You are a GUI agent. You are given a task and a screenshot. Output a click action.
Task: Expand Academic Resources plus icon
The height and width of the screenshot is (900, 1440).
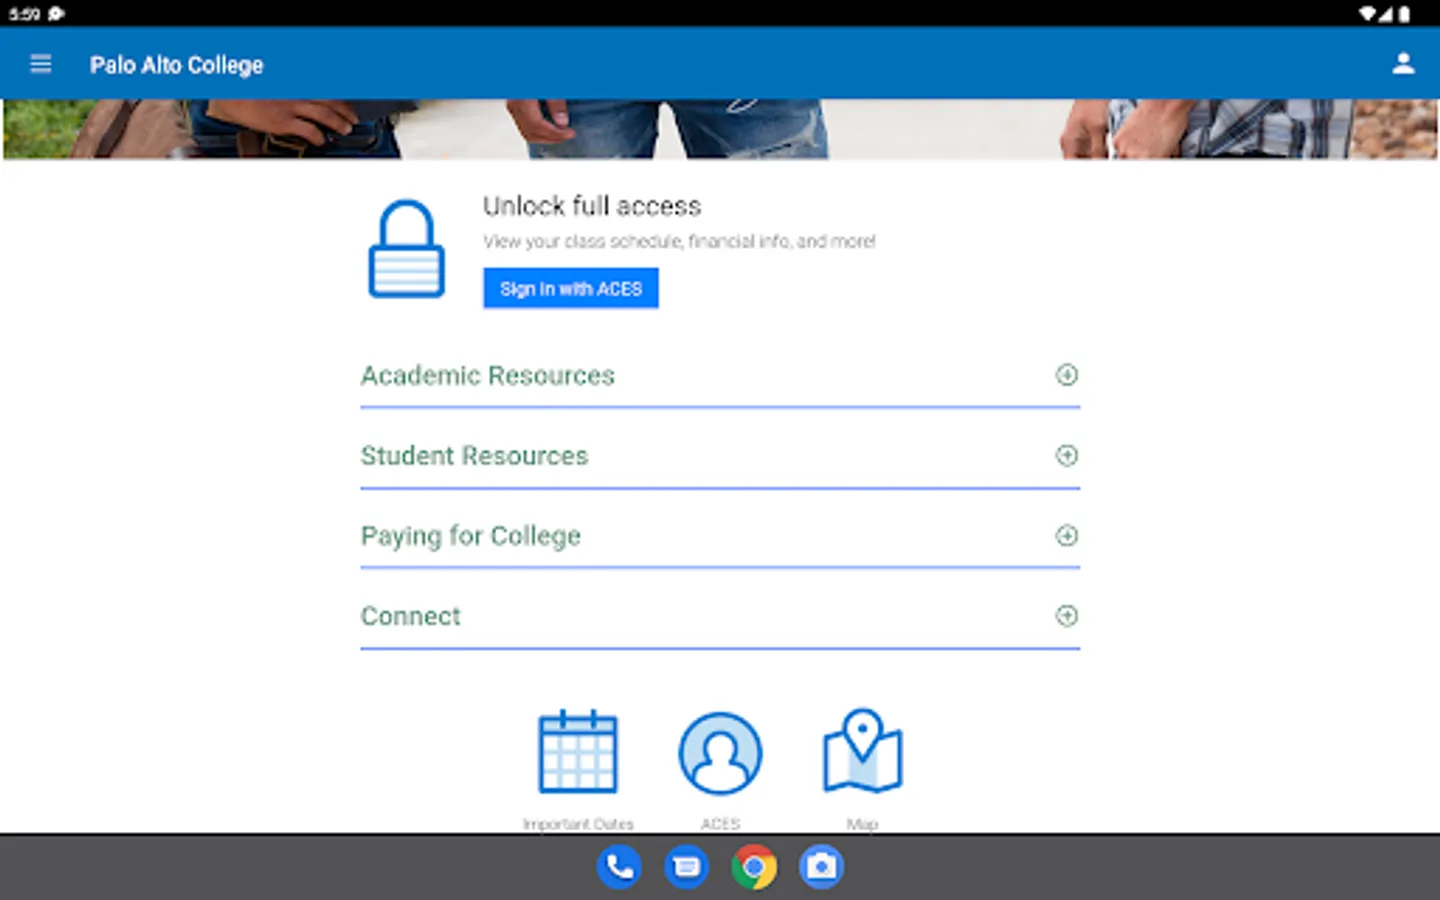click(x=1067, y=375)
